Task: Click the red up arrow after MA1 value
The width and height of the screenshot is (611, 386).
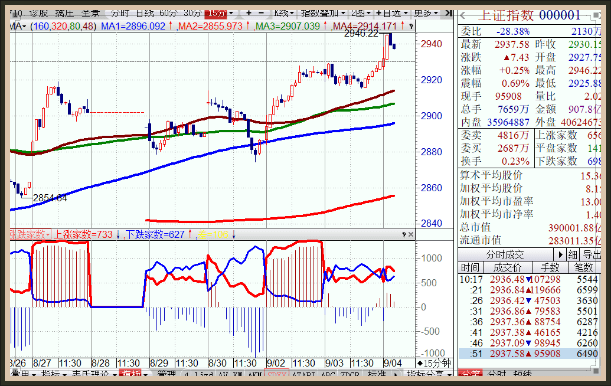Action: click(x=170, y=26)
